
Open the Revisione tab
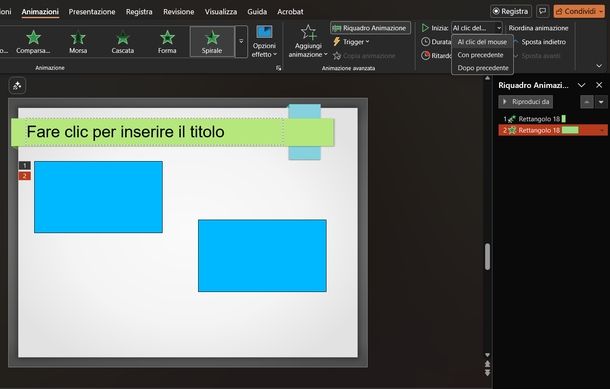pyautogui.click(x=179, y=12)
